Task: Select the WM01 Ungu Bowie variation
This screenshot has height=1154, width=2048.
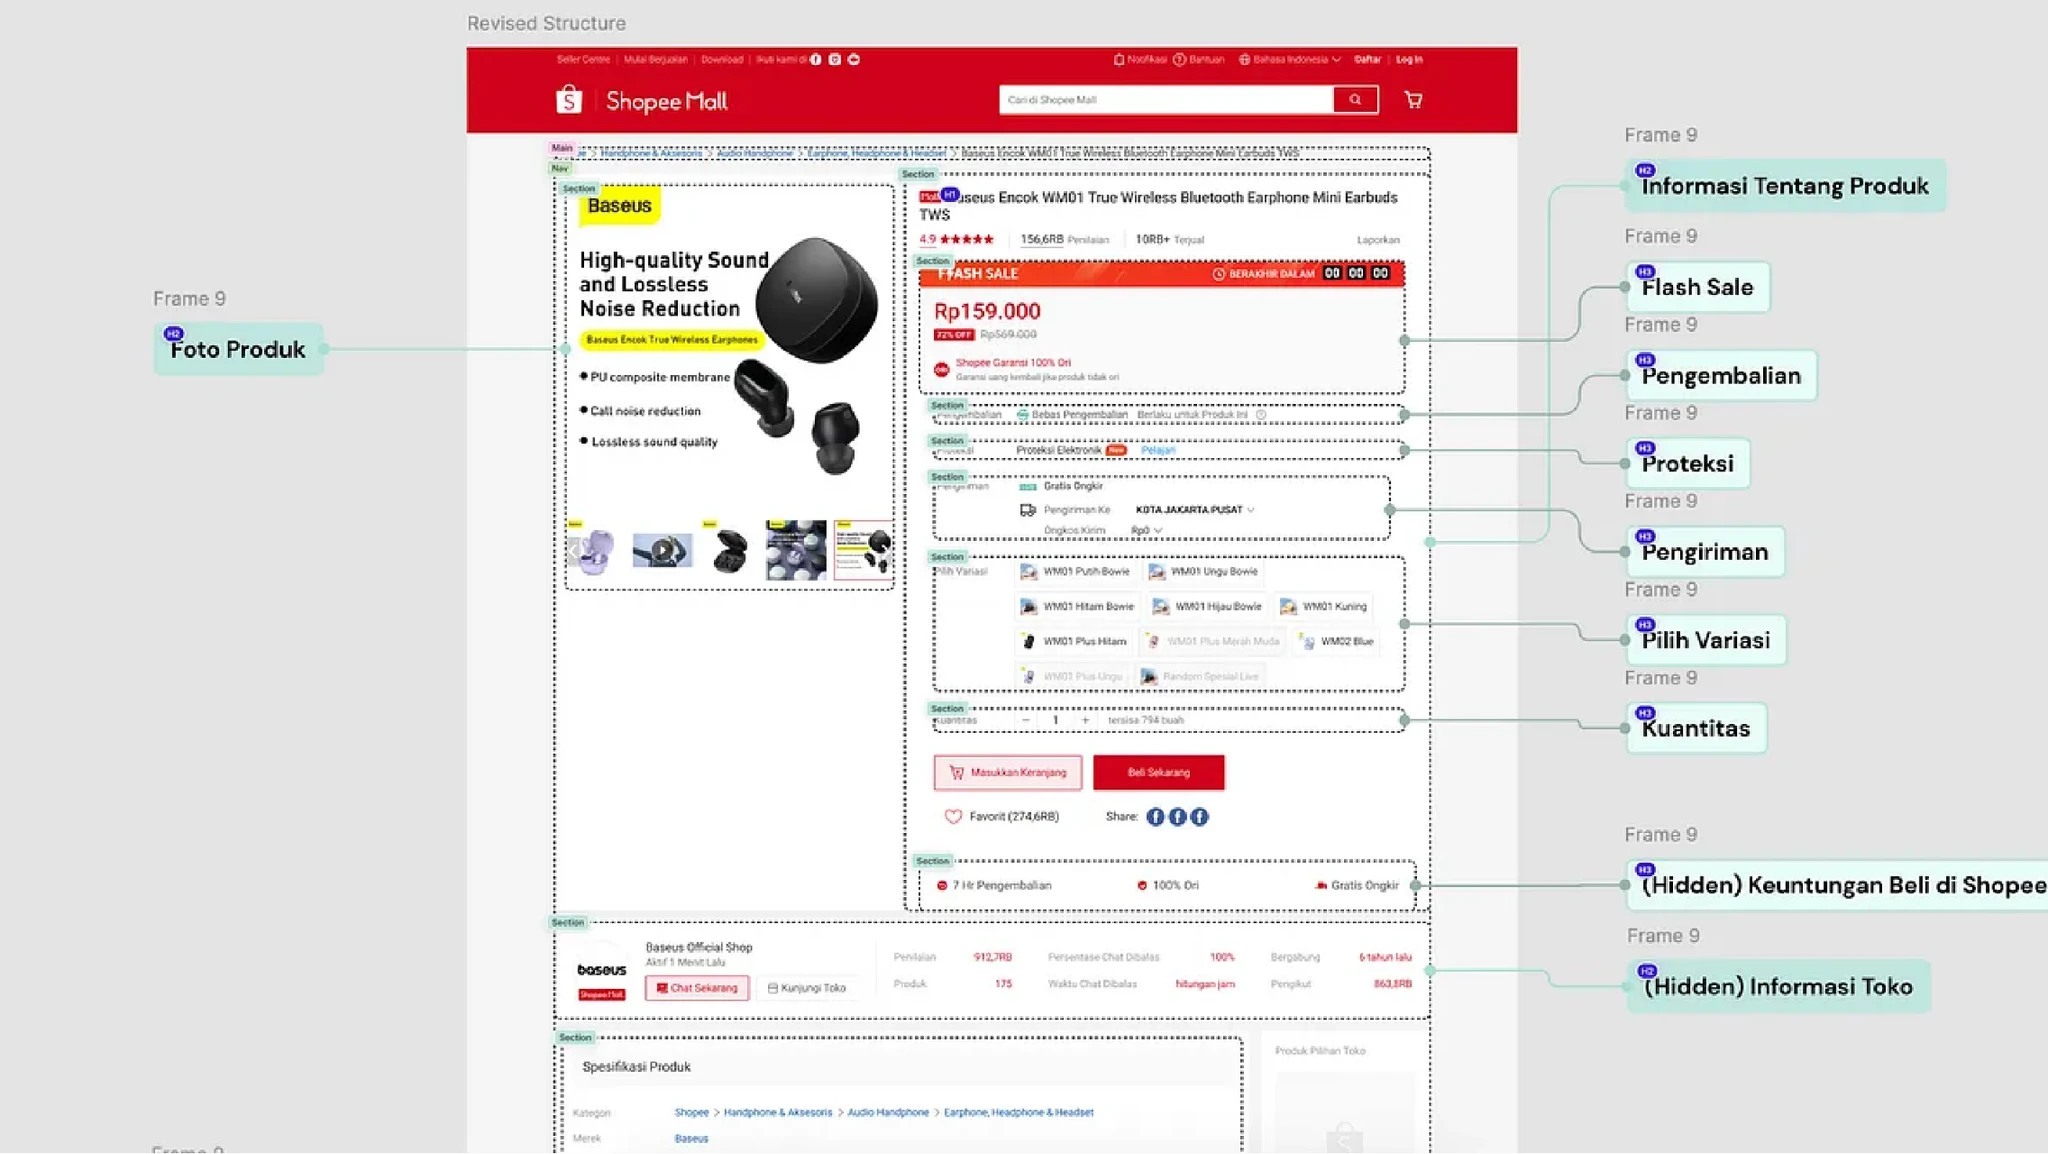Action: [x=1203, y=571]
